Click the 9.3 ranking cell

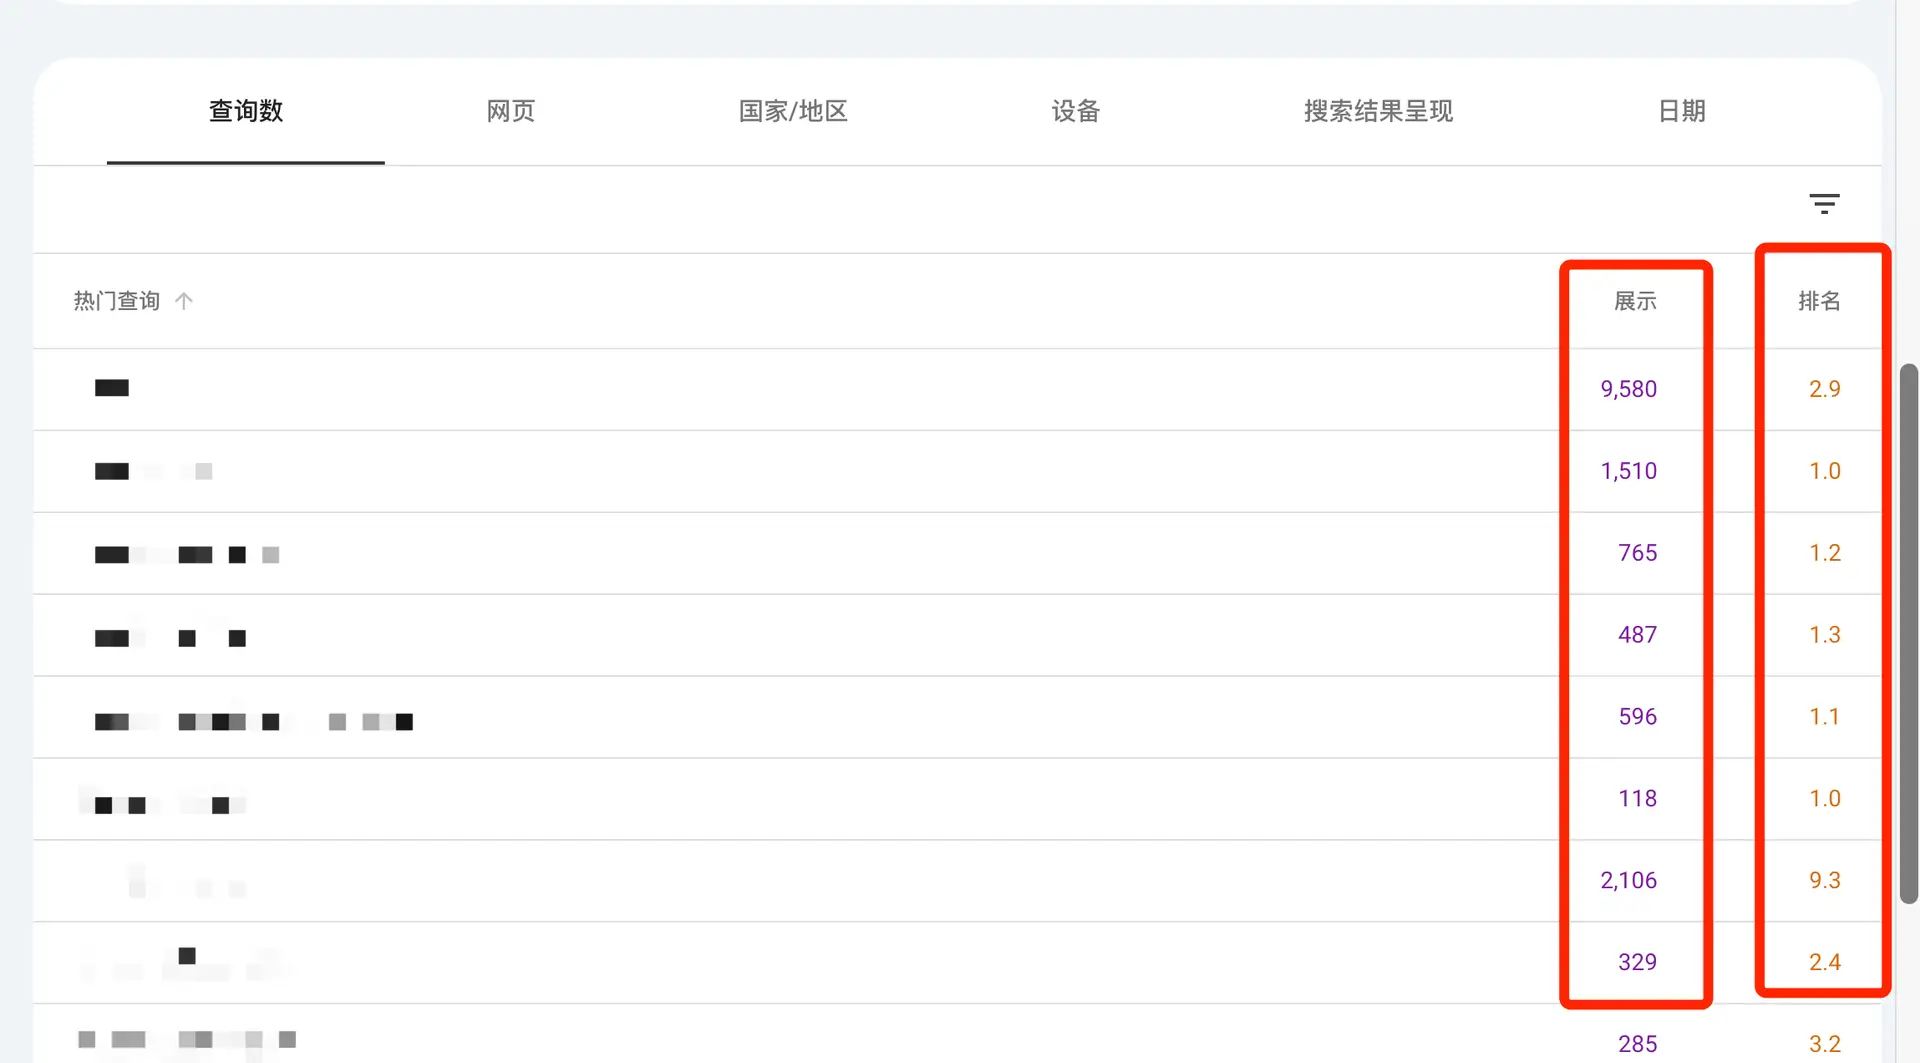[x=1825, y=881]
